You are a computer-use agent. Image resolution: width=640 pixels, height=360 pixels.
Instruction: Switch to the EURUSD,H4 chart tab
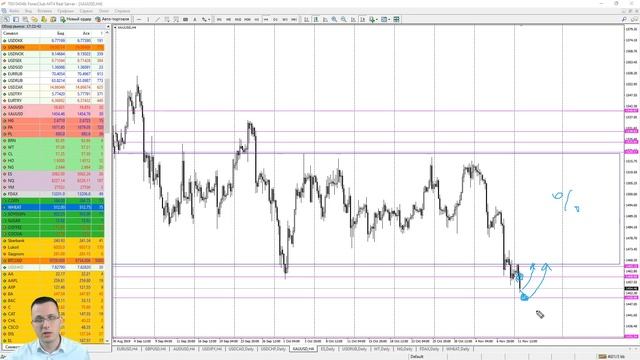pos(127,349)
